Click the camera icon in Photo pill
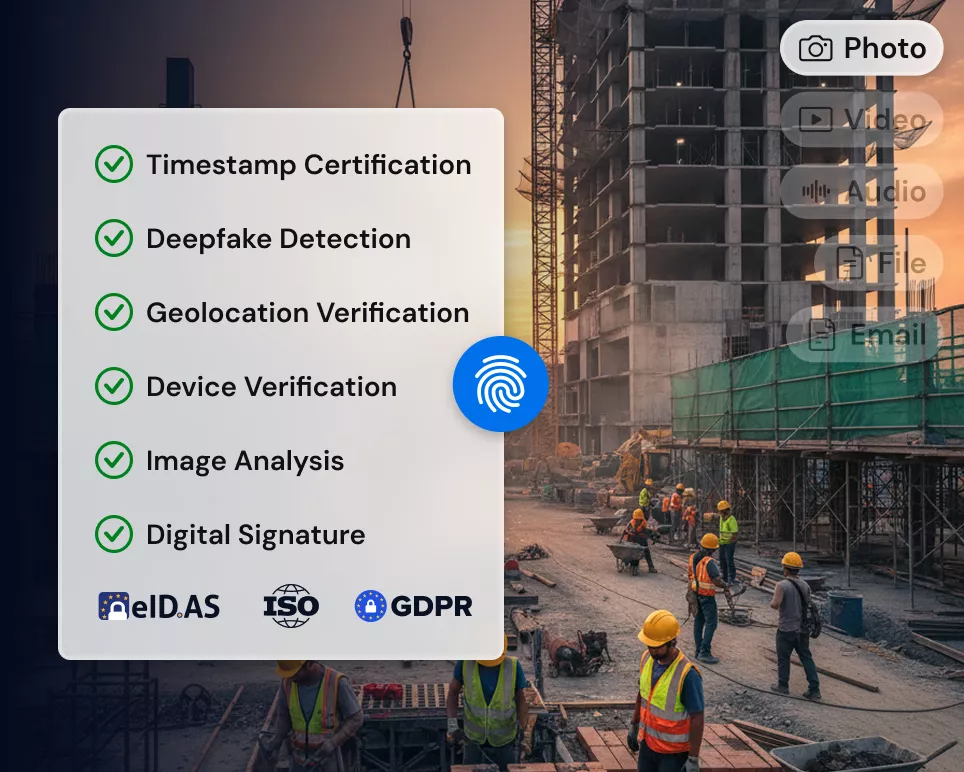The image size is (964, 772). pos(816,48)
